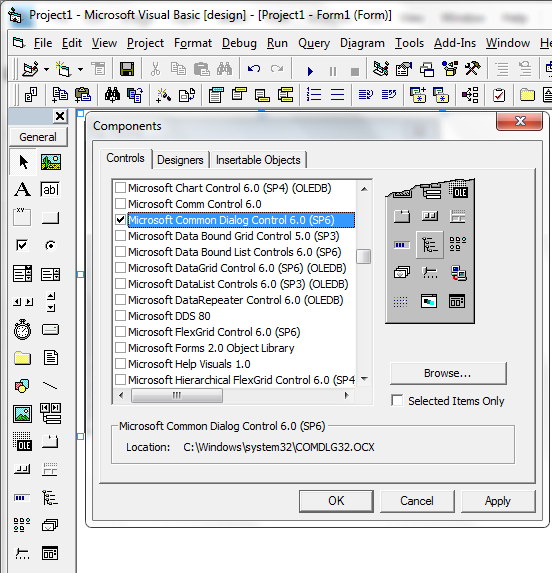Click list scroll down arrow
This screenshot has width=552, height=573.
coord(364,379)
